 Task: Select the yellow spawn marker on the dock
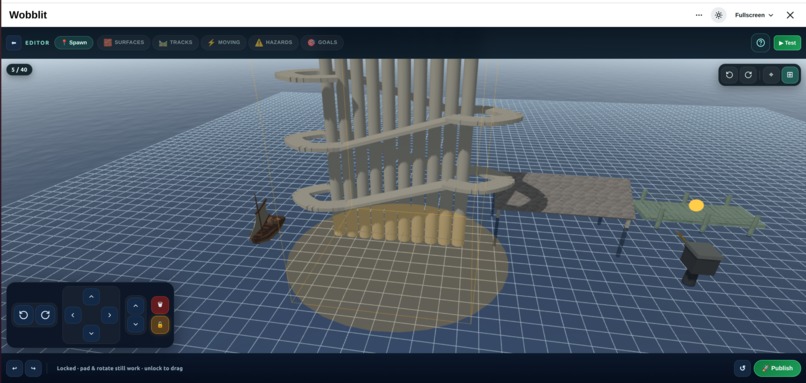pyautogui.click(x=696, y=205)
